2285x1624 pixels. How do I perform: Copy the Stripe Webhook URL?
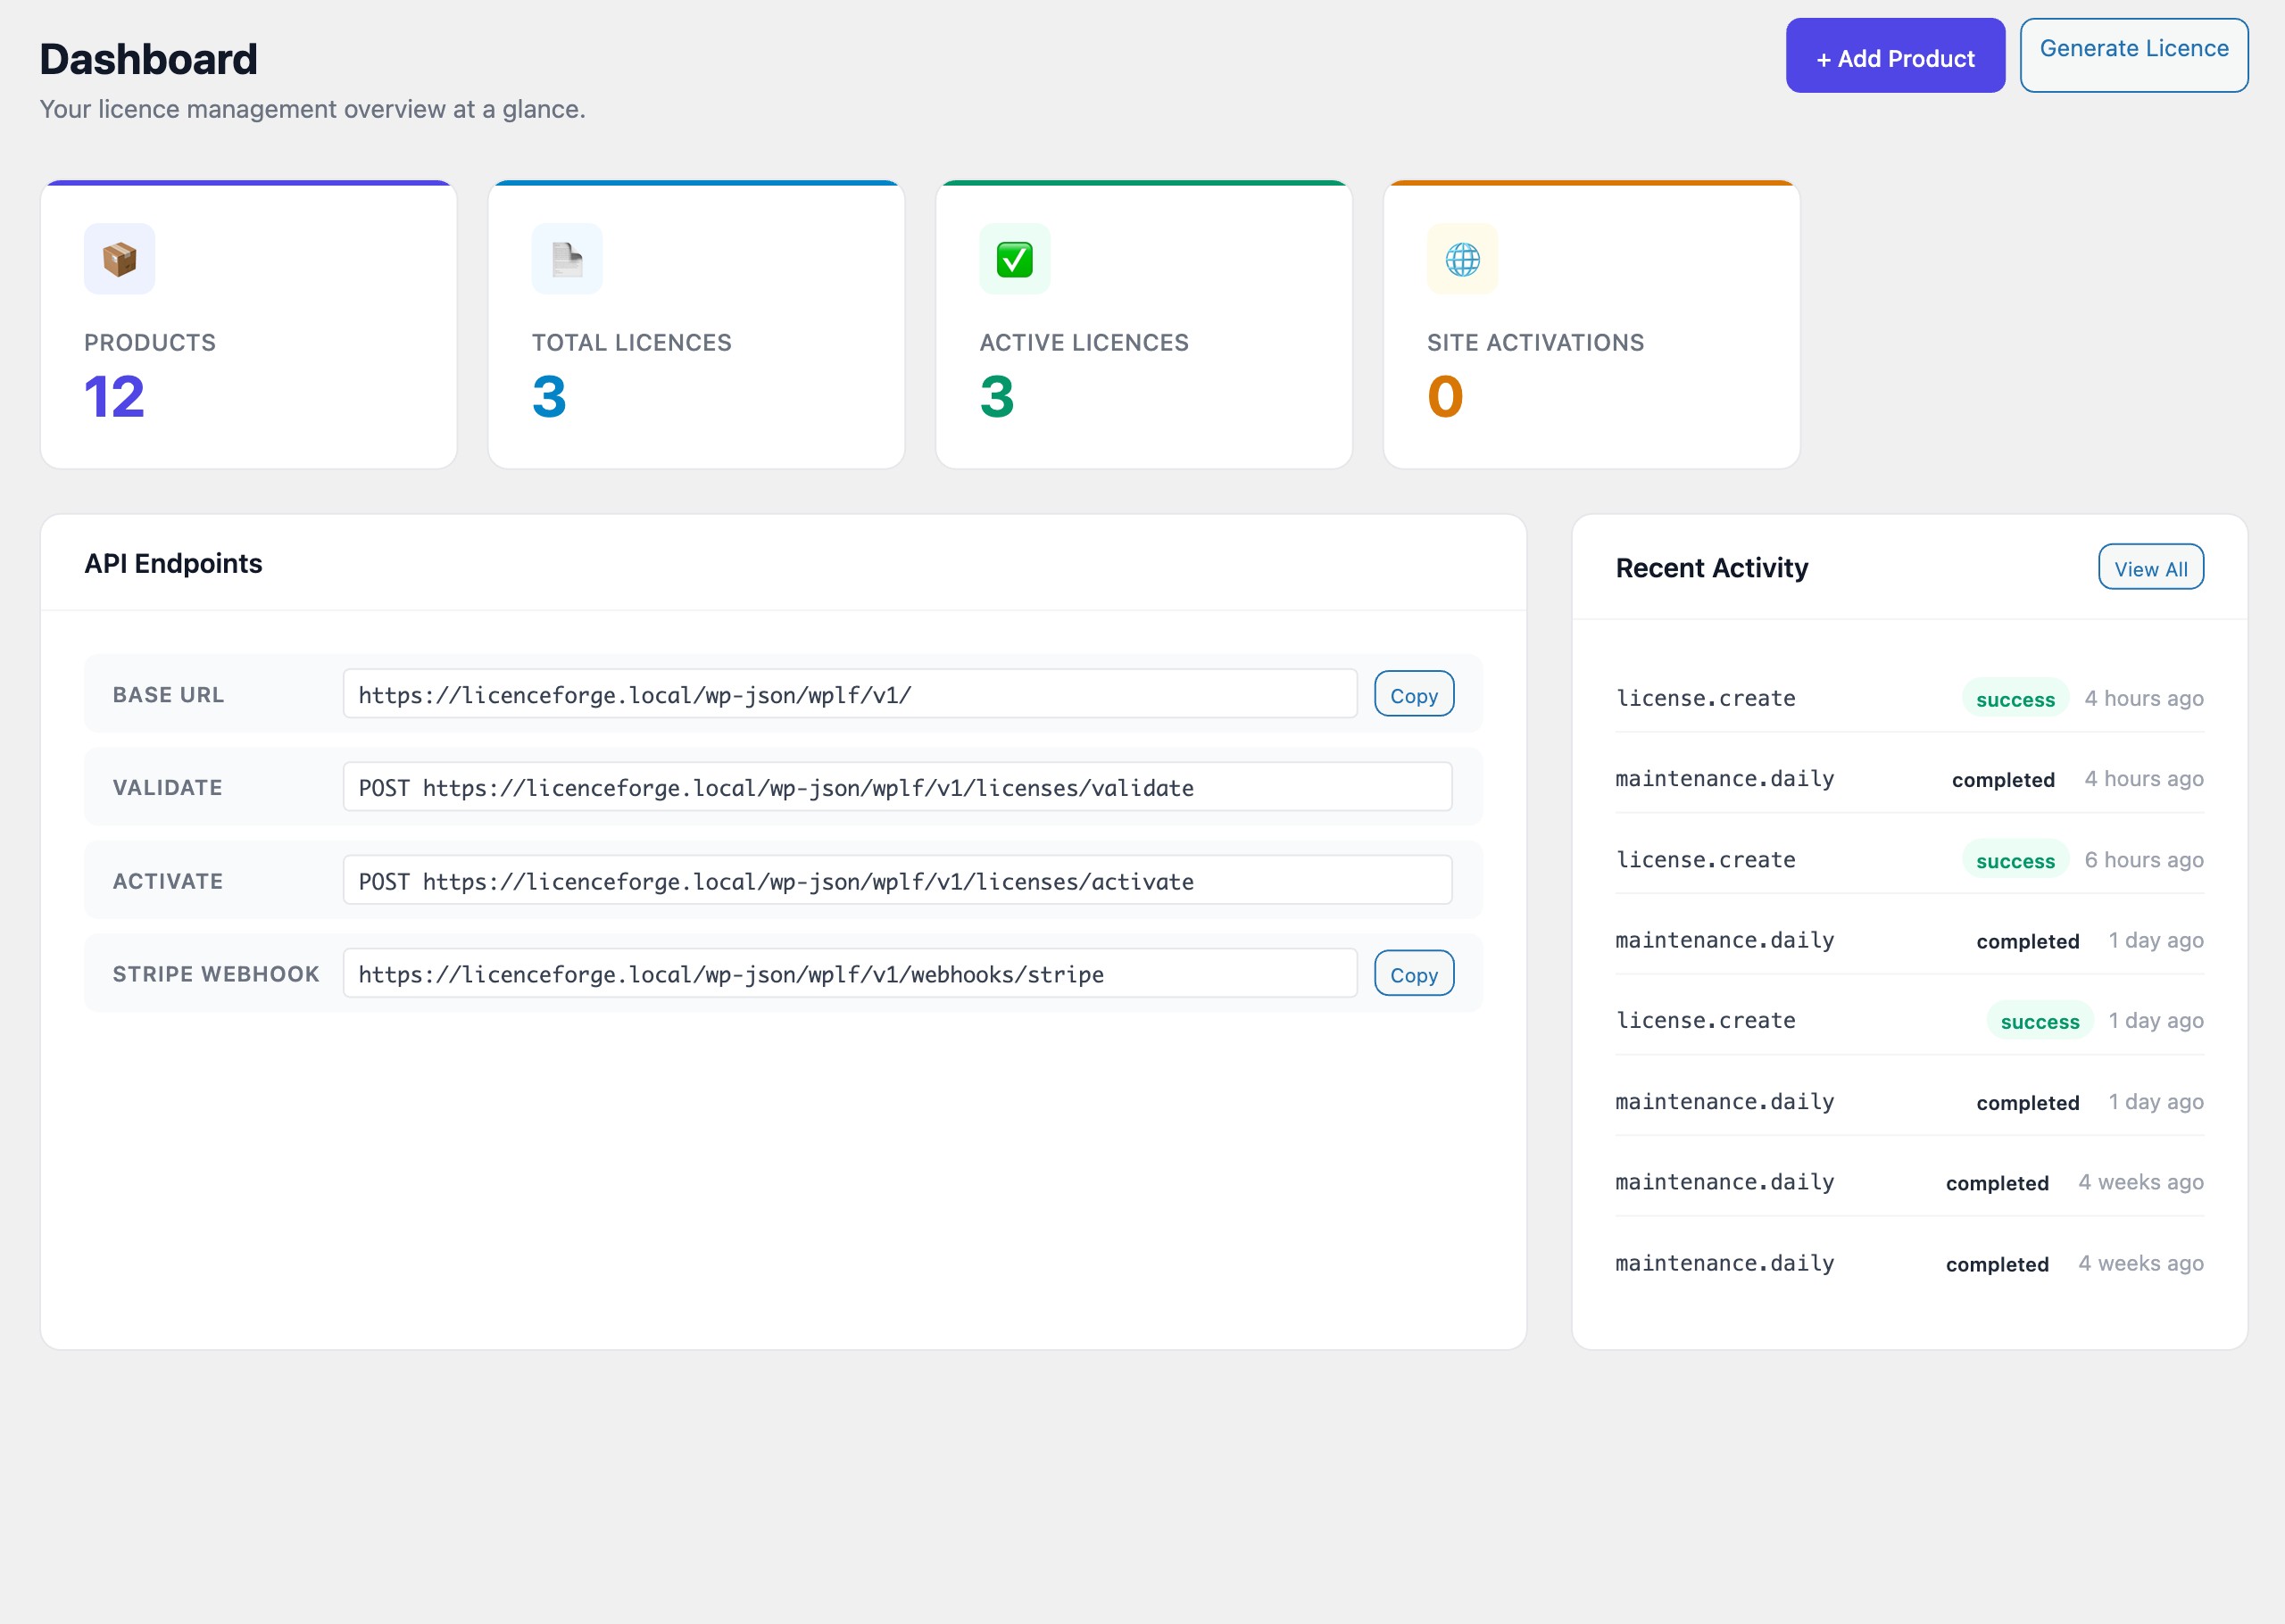point(1413,973)
